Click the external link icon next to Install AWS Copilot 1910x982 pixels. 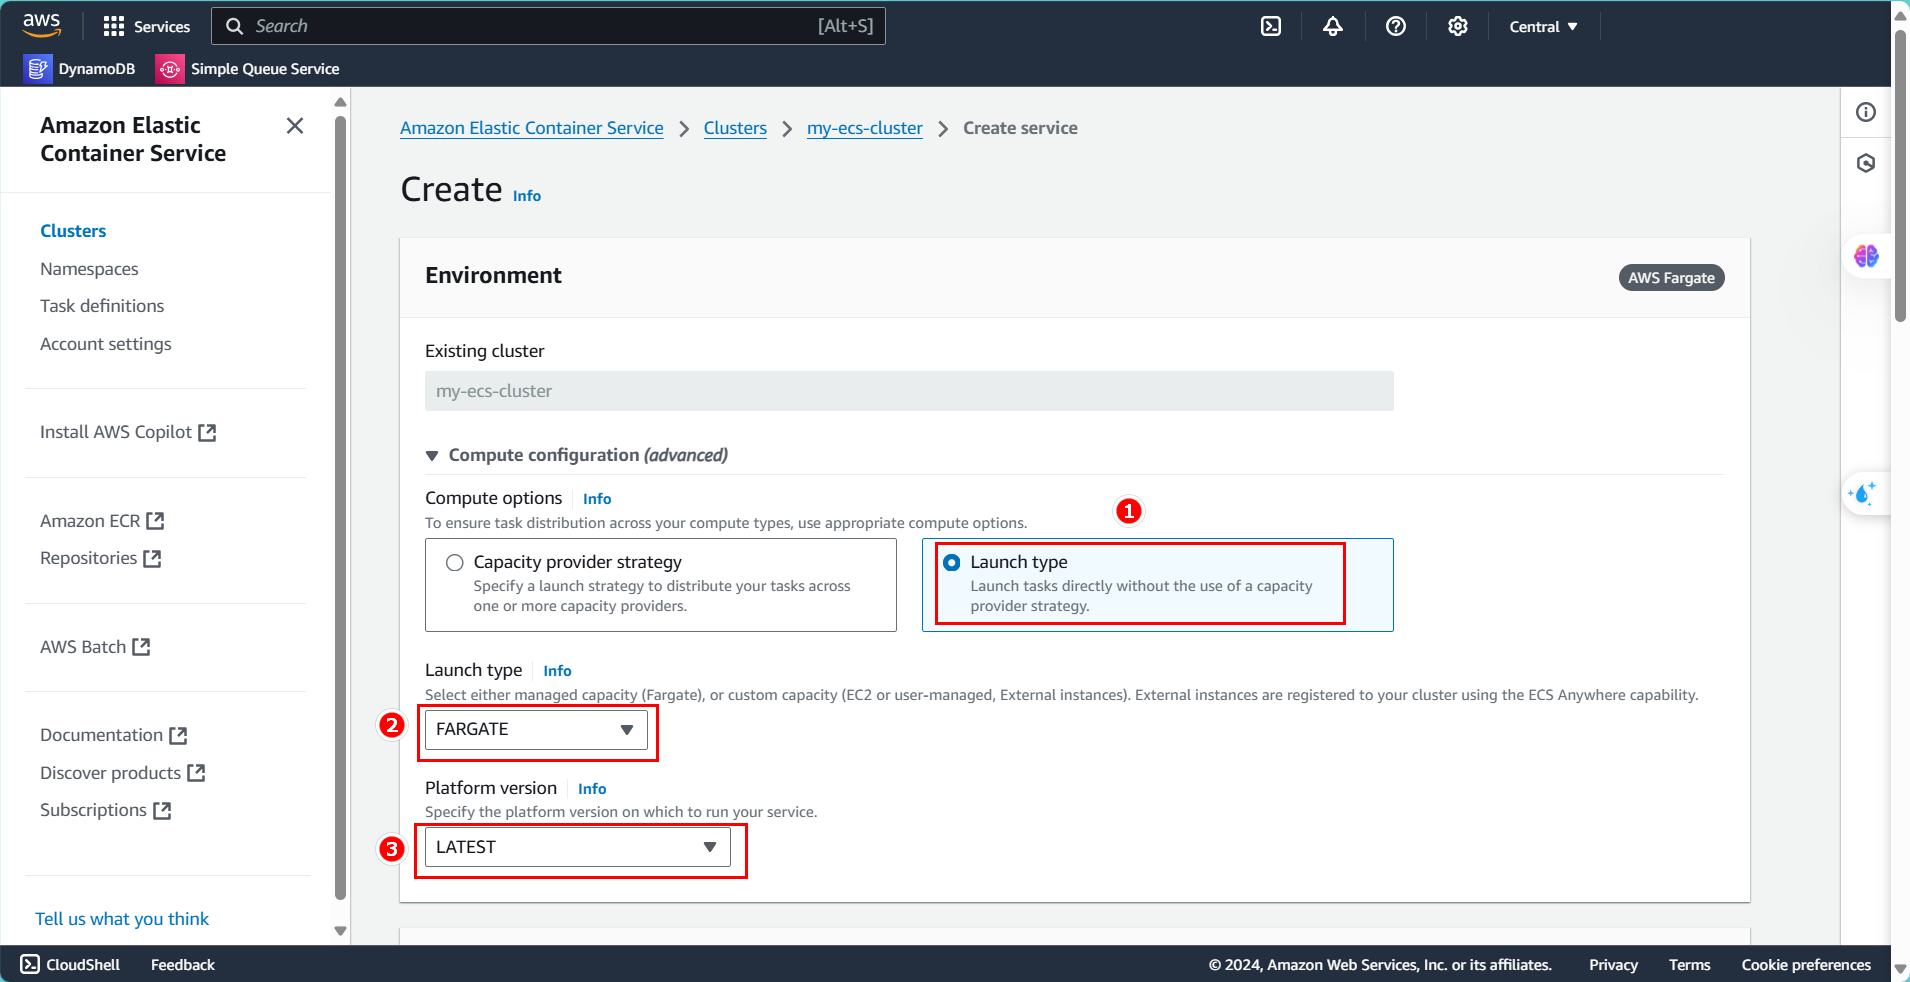tap(207, 432)
